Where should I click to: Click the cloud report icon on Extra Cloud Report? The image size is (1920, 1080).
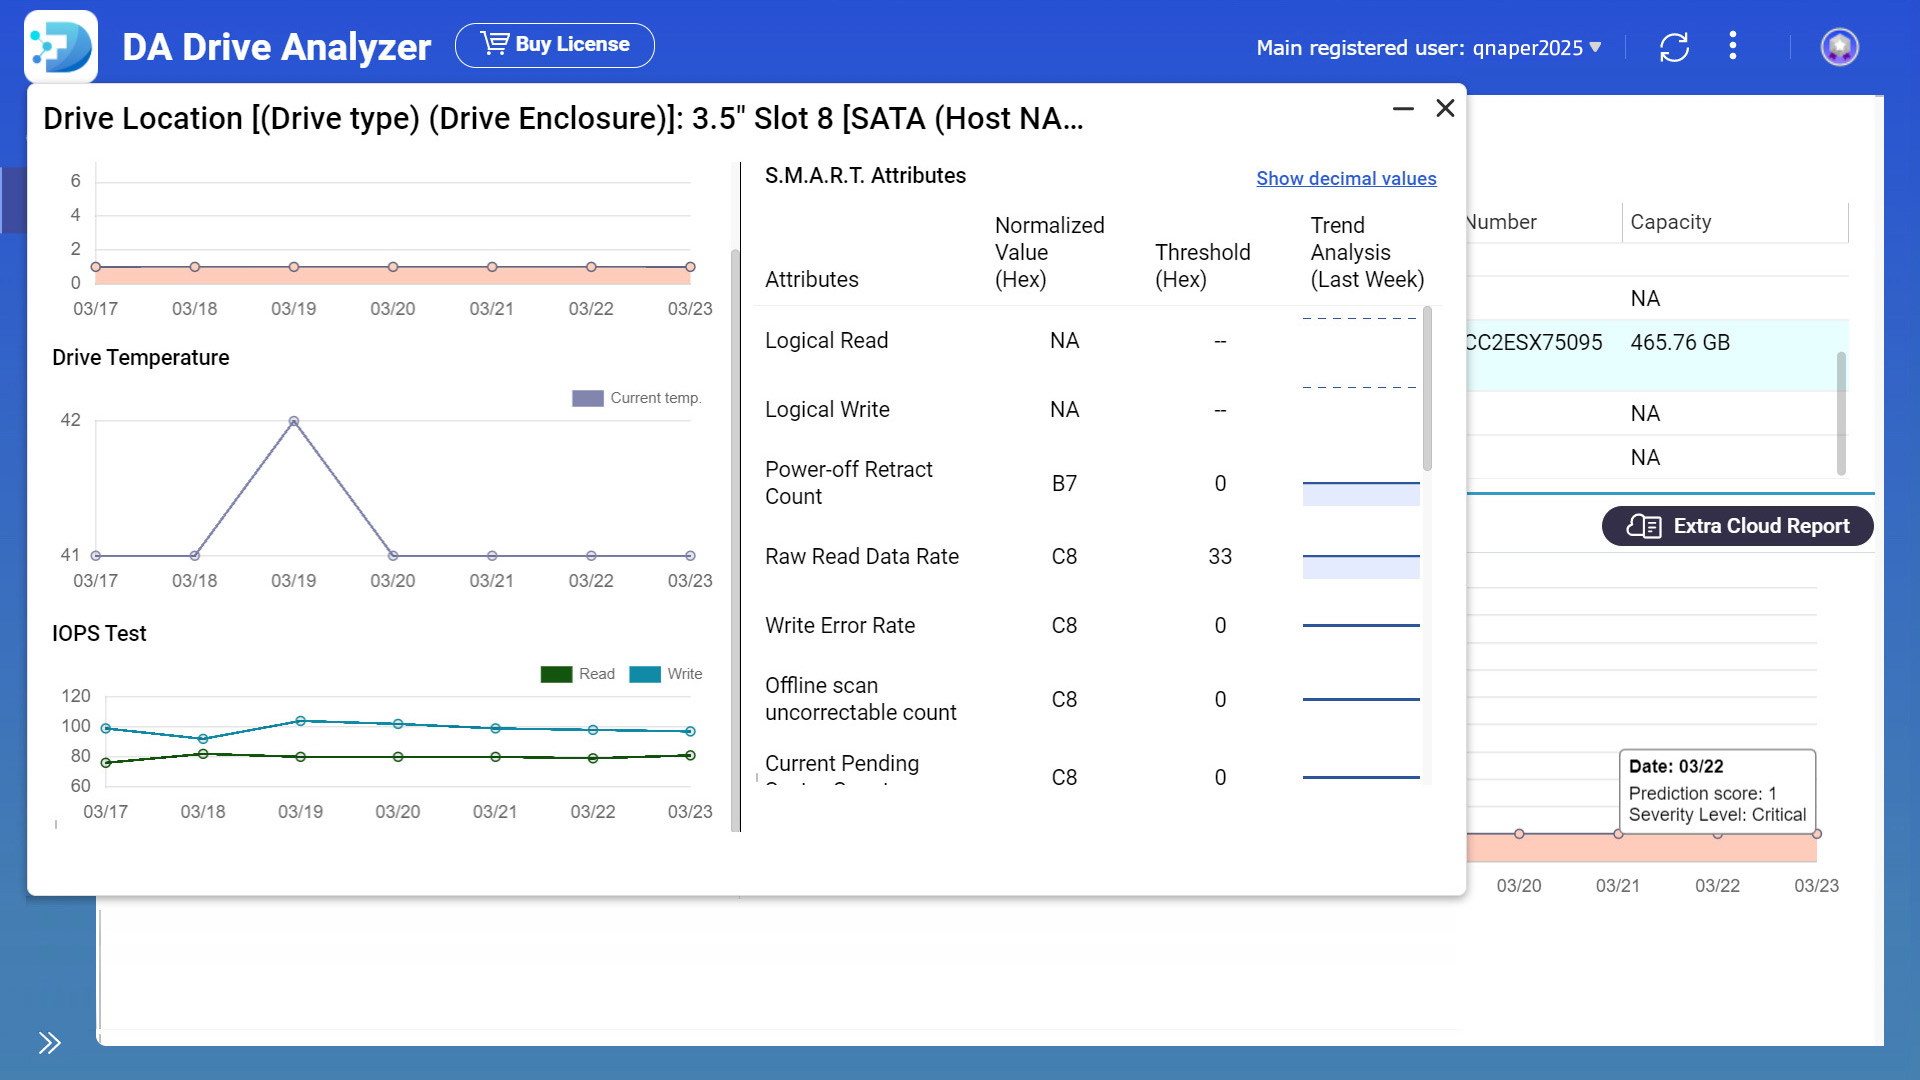[x=1643, y=526]
